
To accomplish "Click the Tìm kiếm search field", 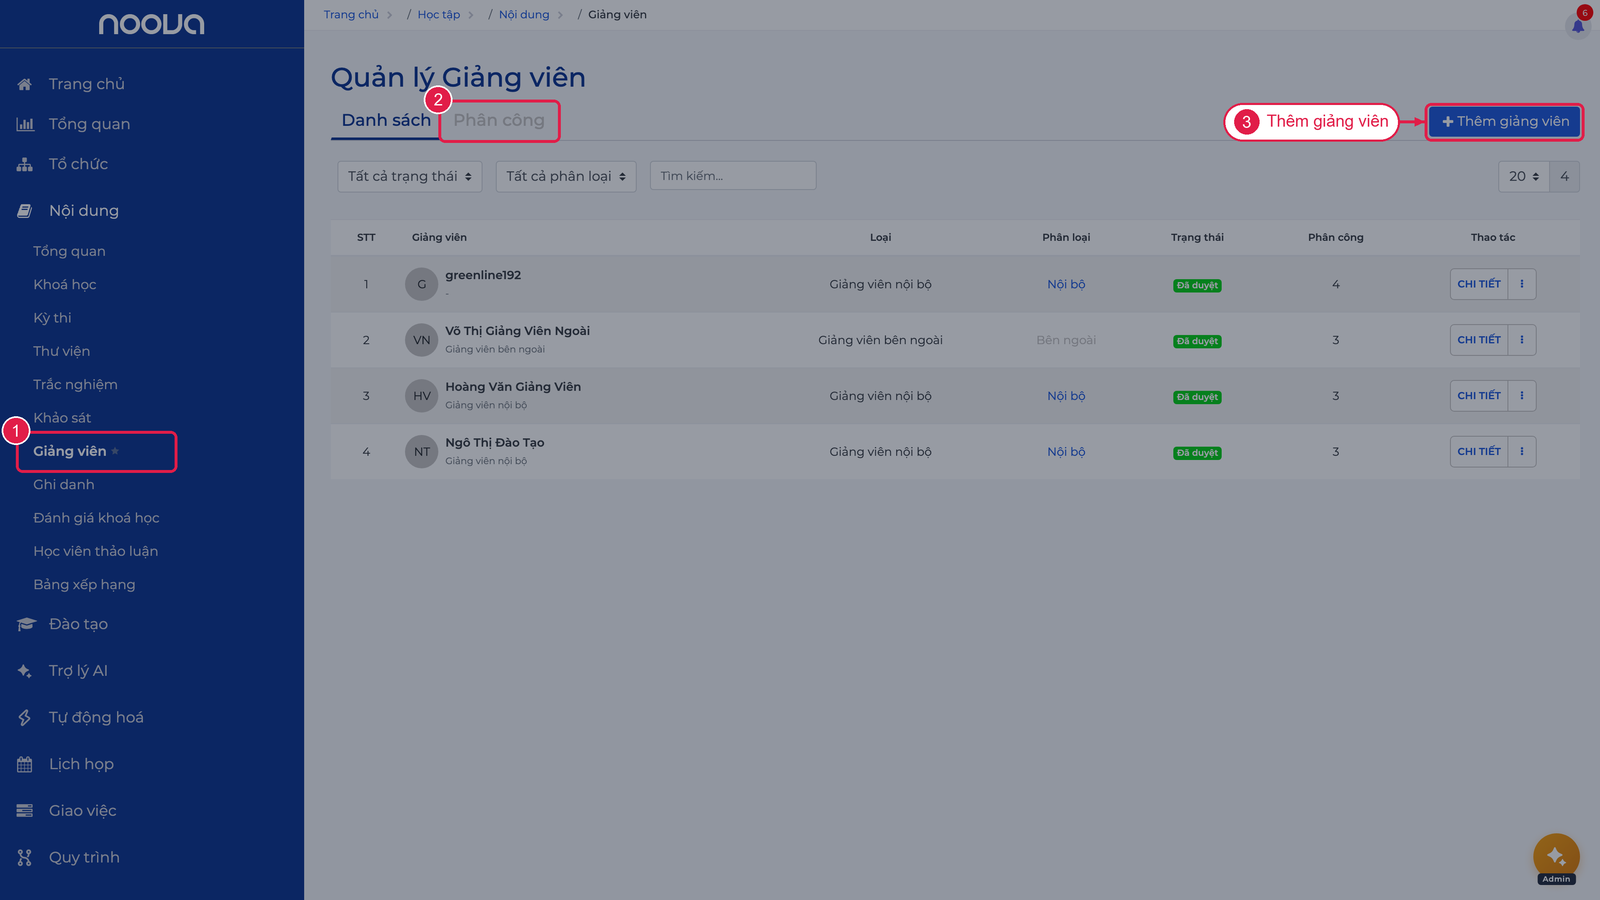I will click(733, 176).
